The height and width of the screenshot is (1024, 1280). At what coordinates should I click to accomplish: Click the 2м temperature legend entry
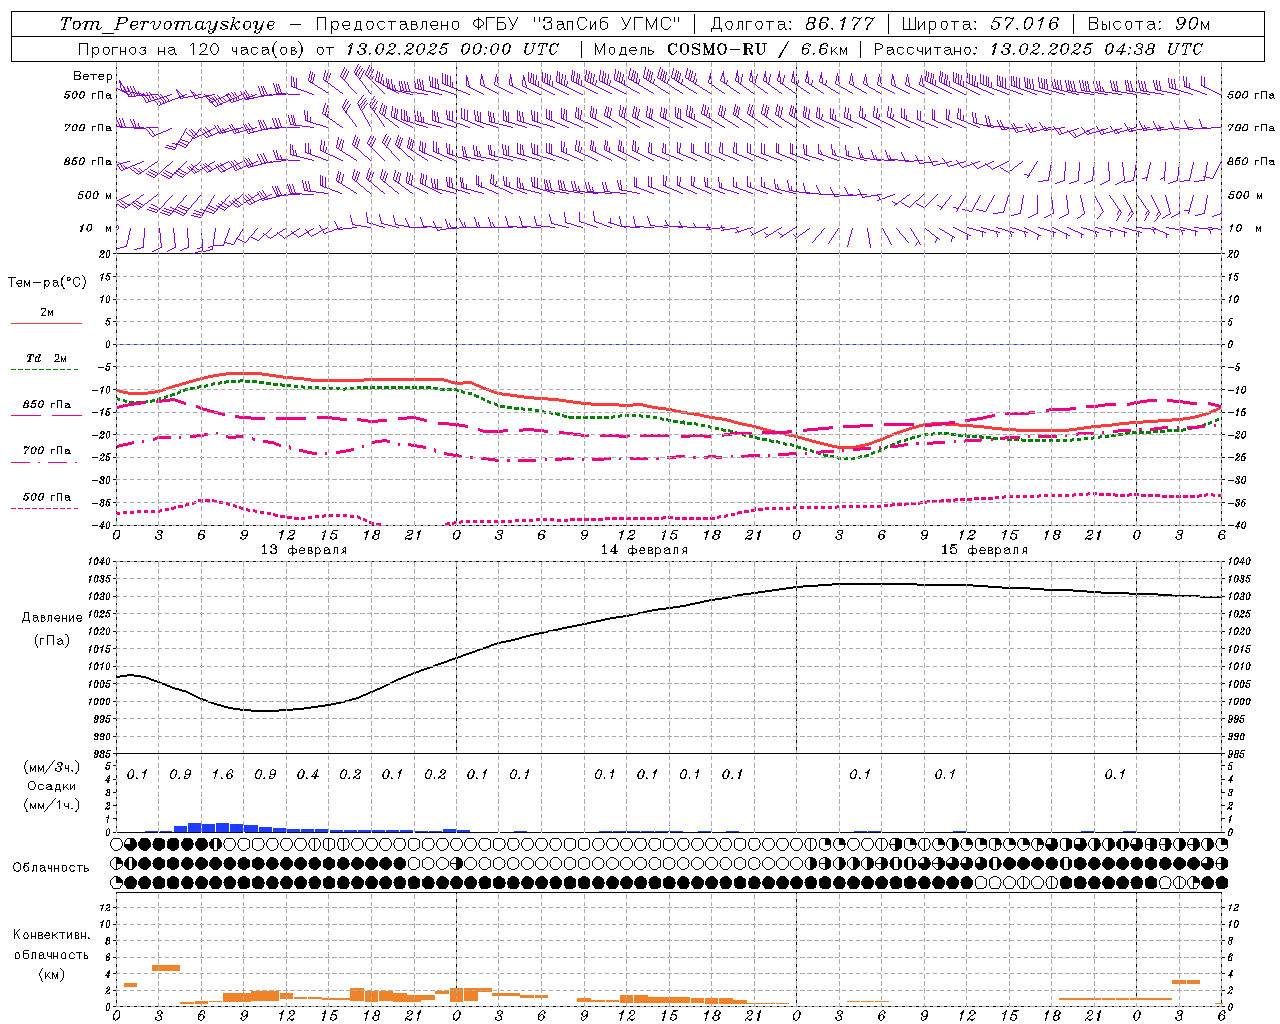pos(47,313)
